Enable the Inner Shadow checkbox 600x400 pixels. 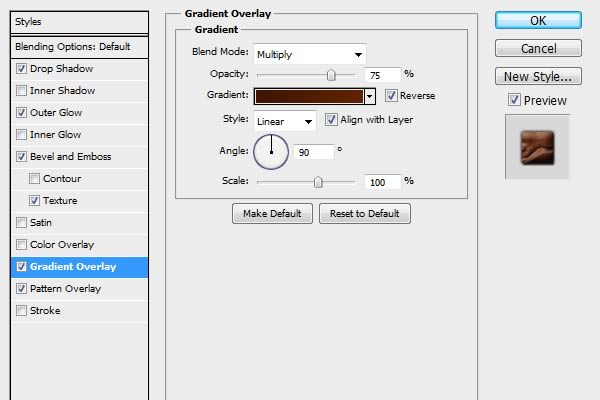[21, 91]
